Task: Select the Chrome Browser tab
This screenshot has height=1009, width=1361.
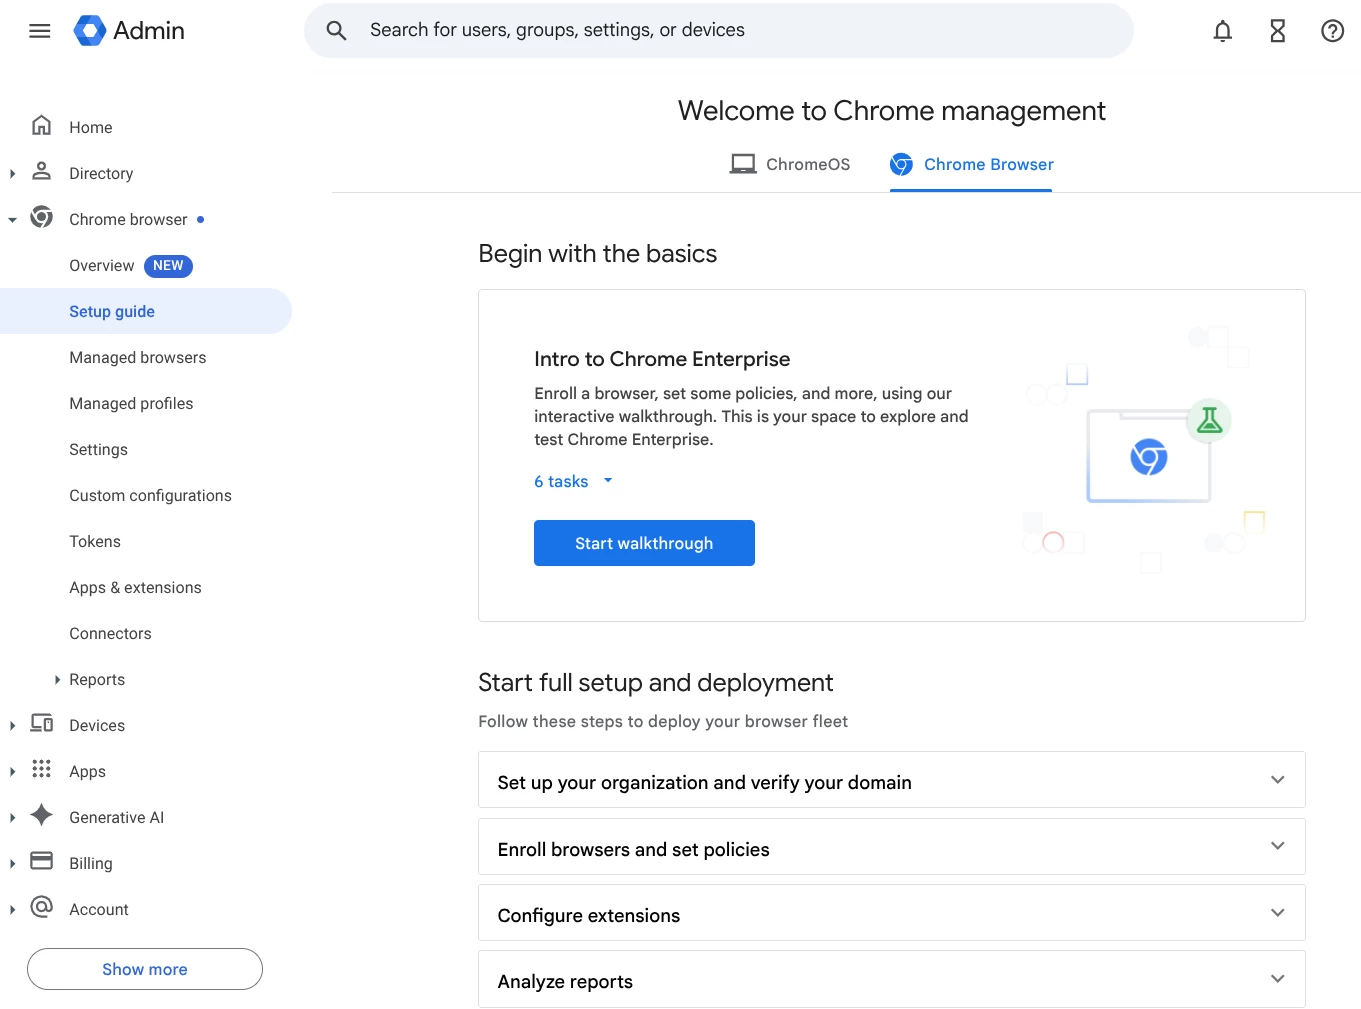Action: [971, 164]
